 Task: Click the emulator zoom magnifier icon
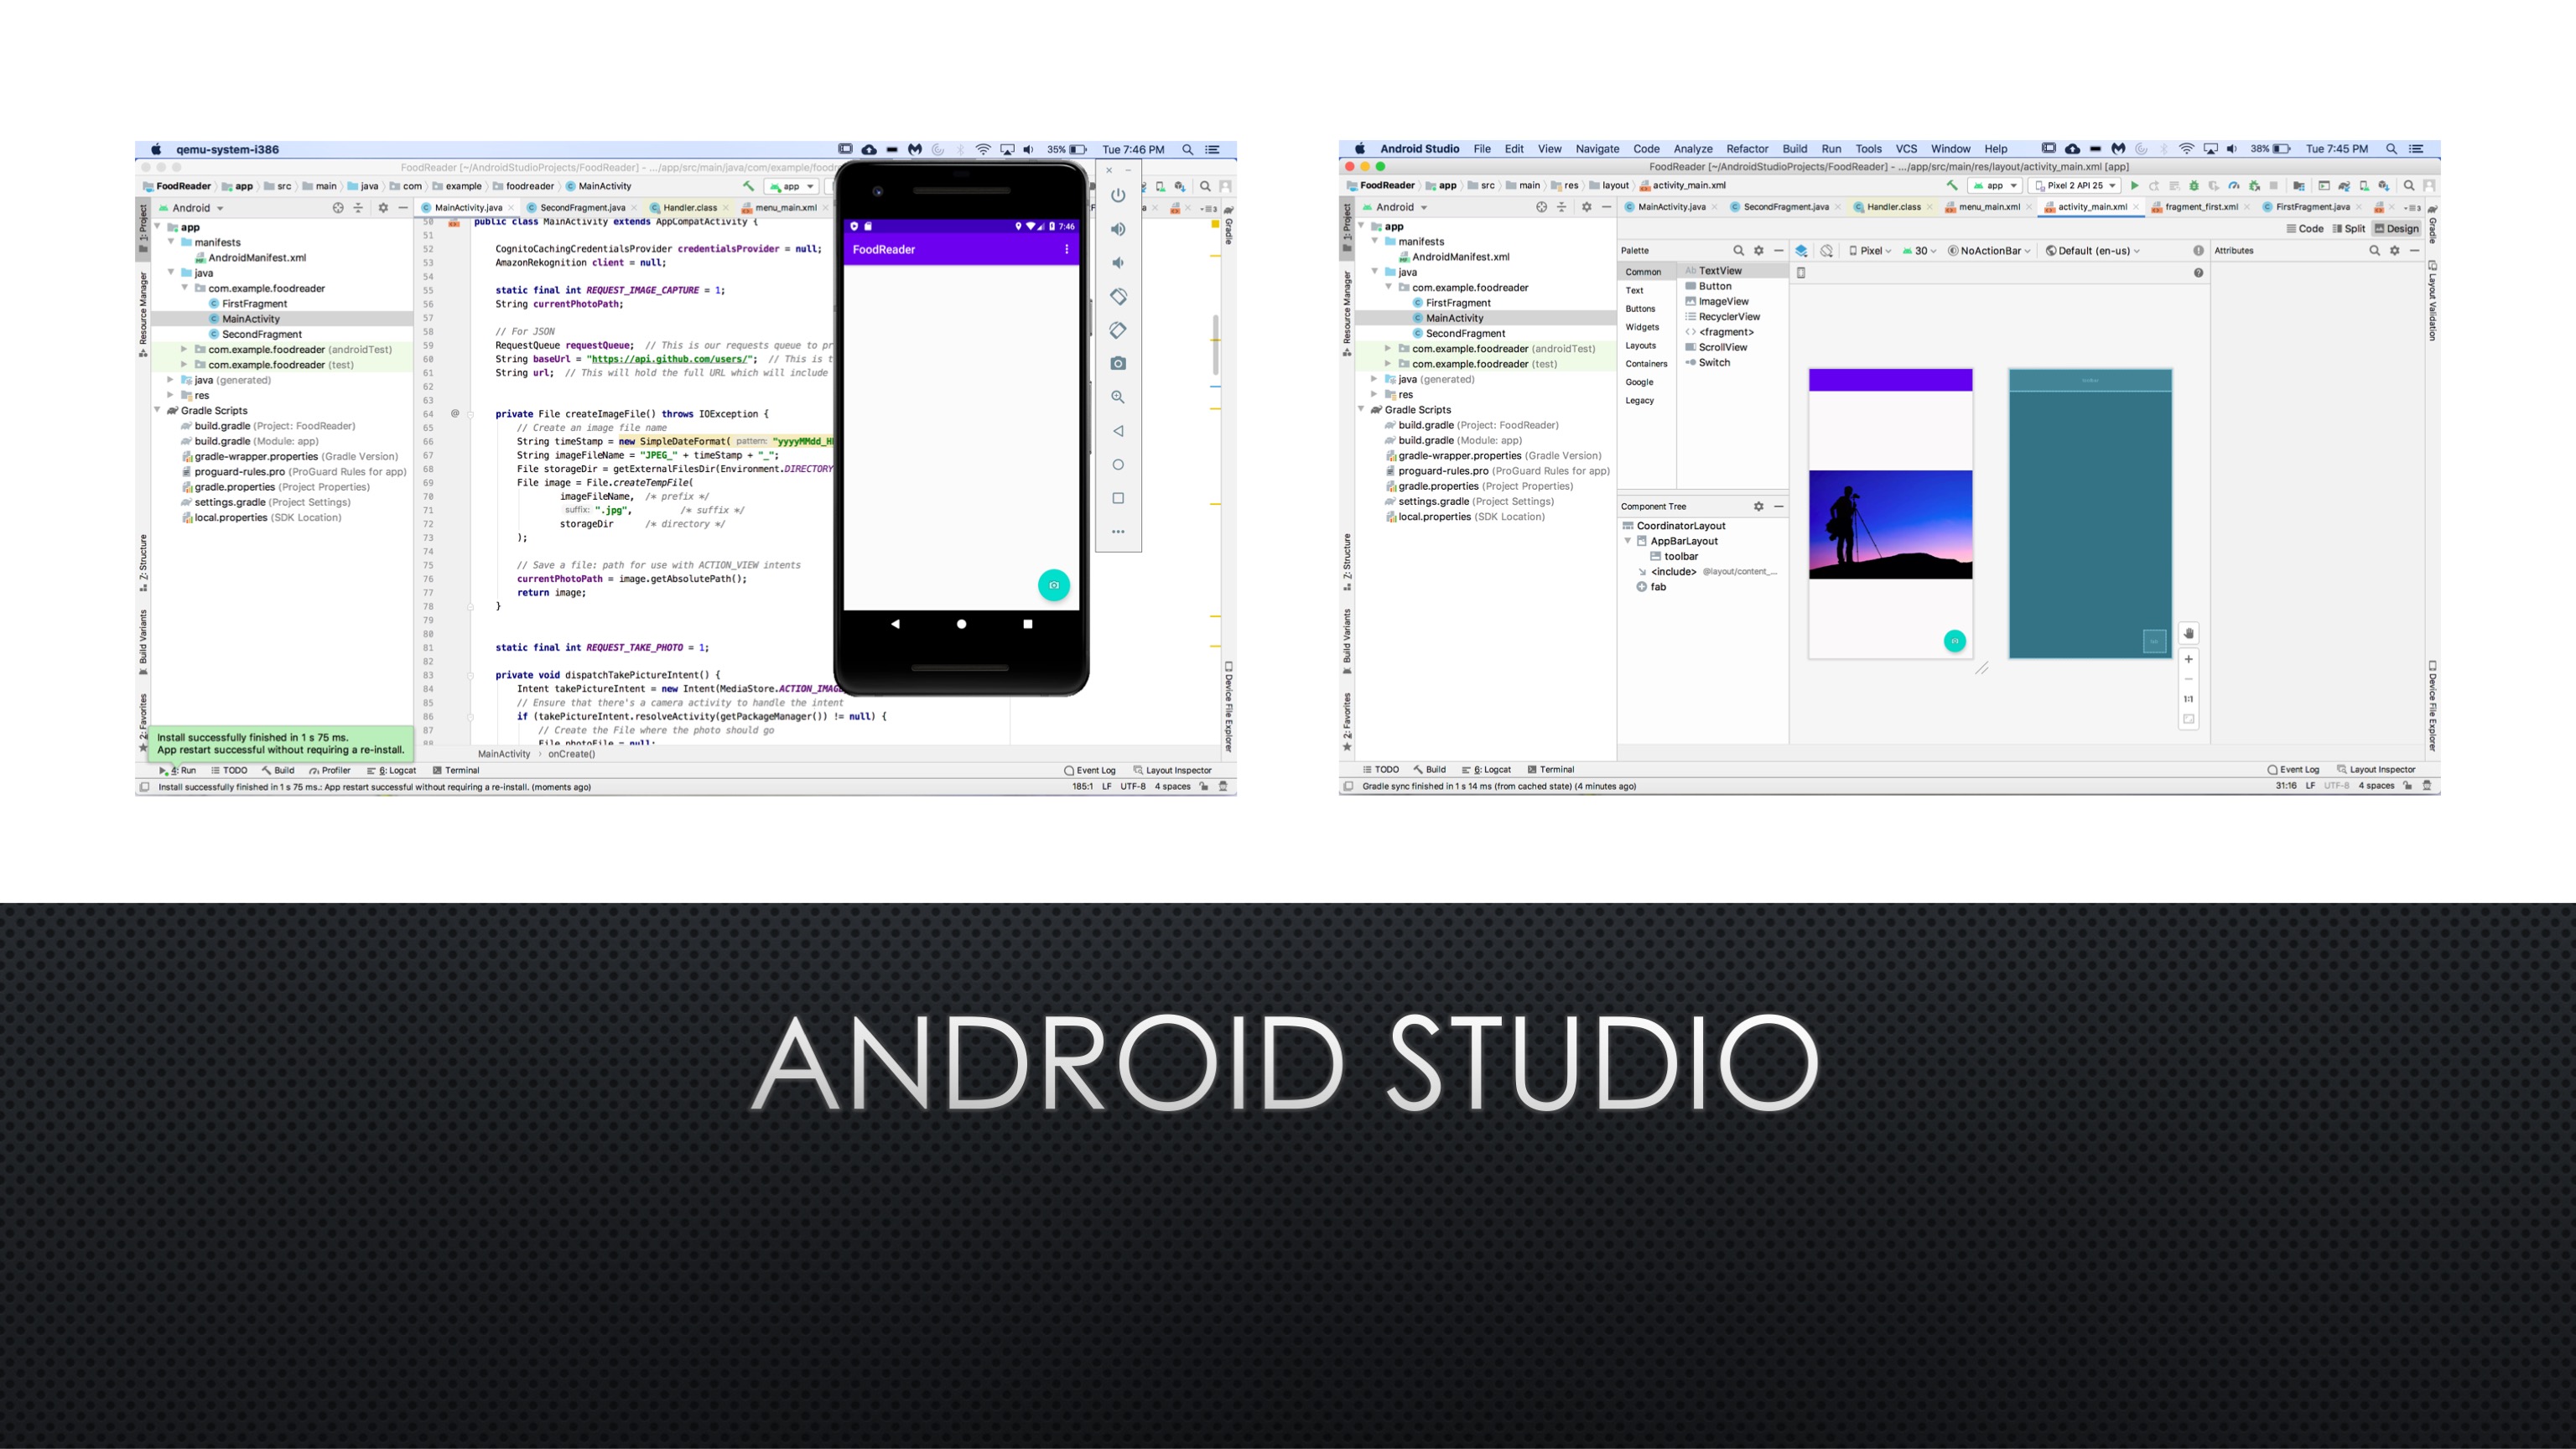1118,397
